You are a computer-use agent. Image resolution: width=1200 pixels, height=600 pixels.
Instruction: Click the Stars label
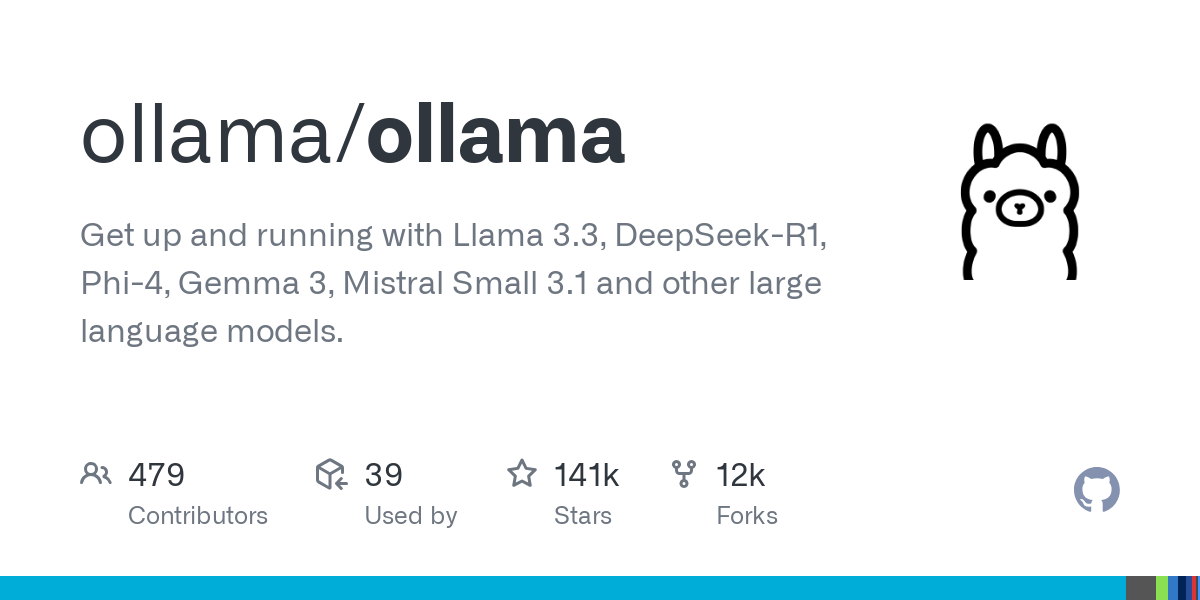pos(583,516)
